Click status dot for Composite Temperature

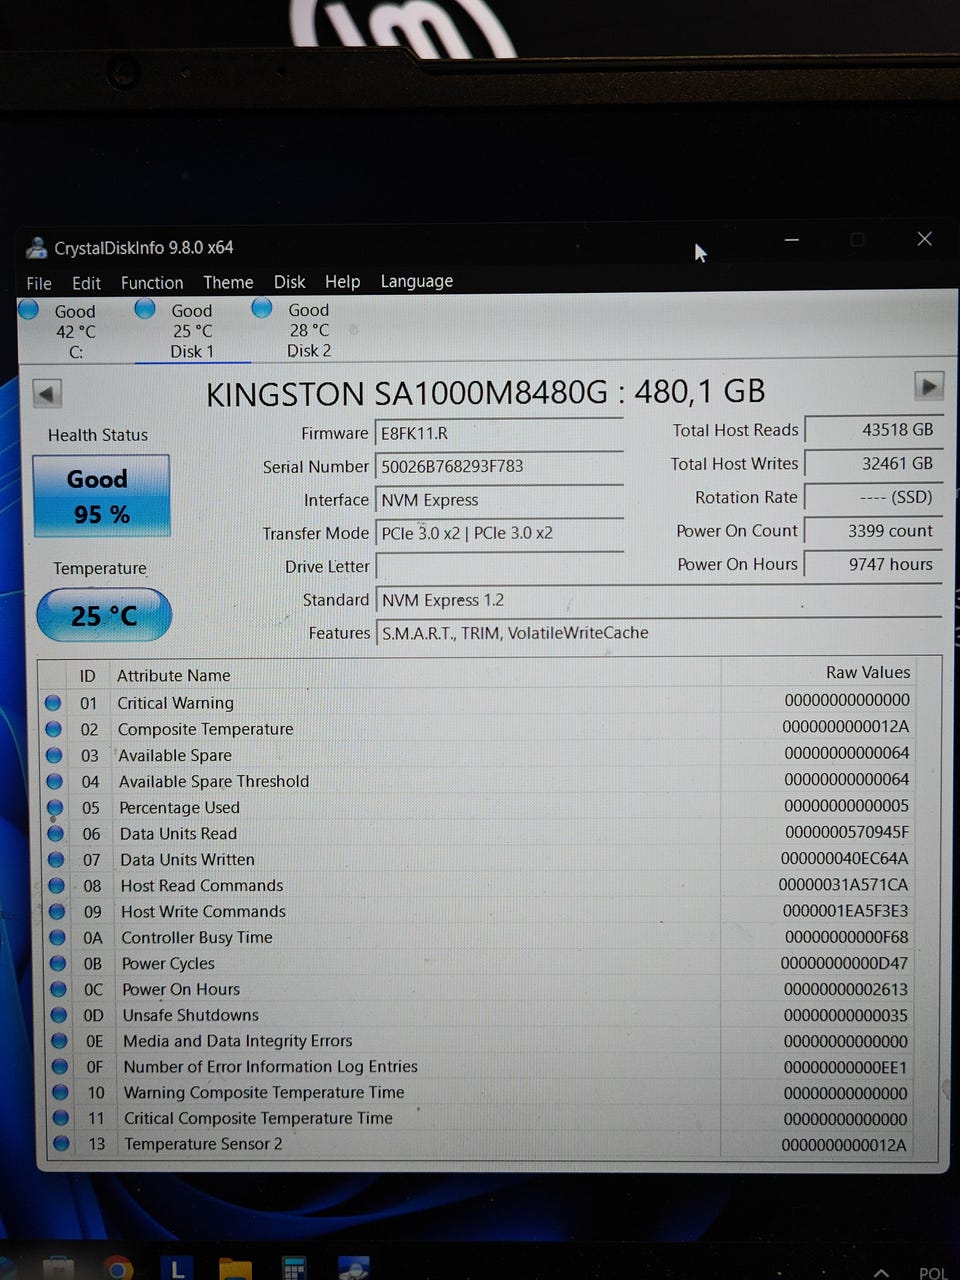[54, 729]
